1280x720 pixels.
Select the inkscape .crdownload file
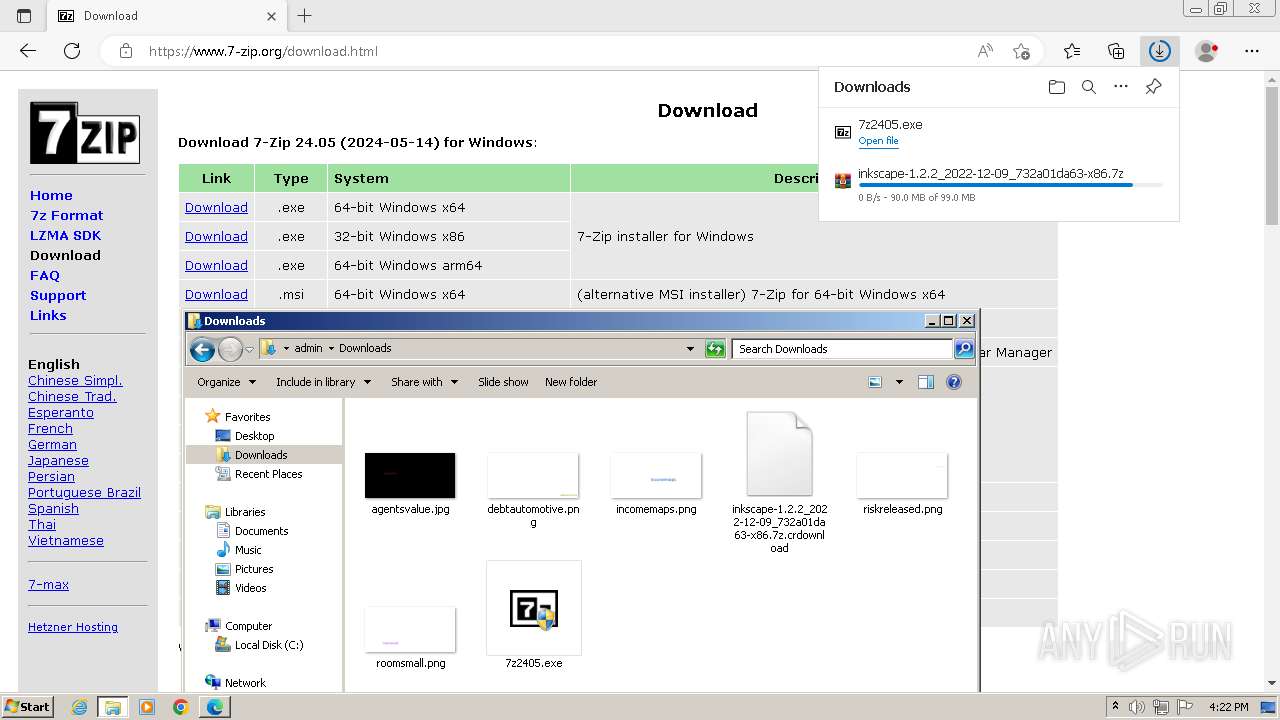point(779,482)
